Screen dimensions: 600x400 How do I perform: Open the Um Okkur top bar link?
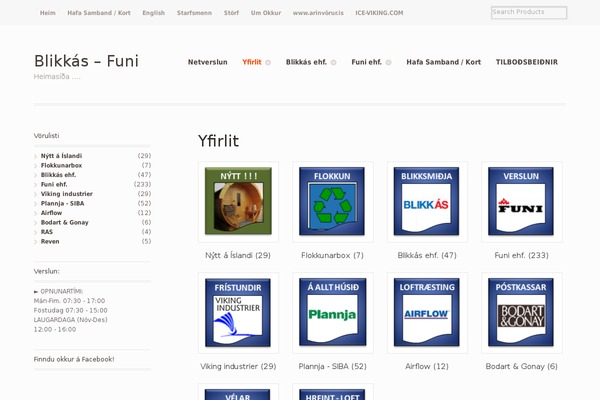tap(266, 13)
